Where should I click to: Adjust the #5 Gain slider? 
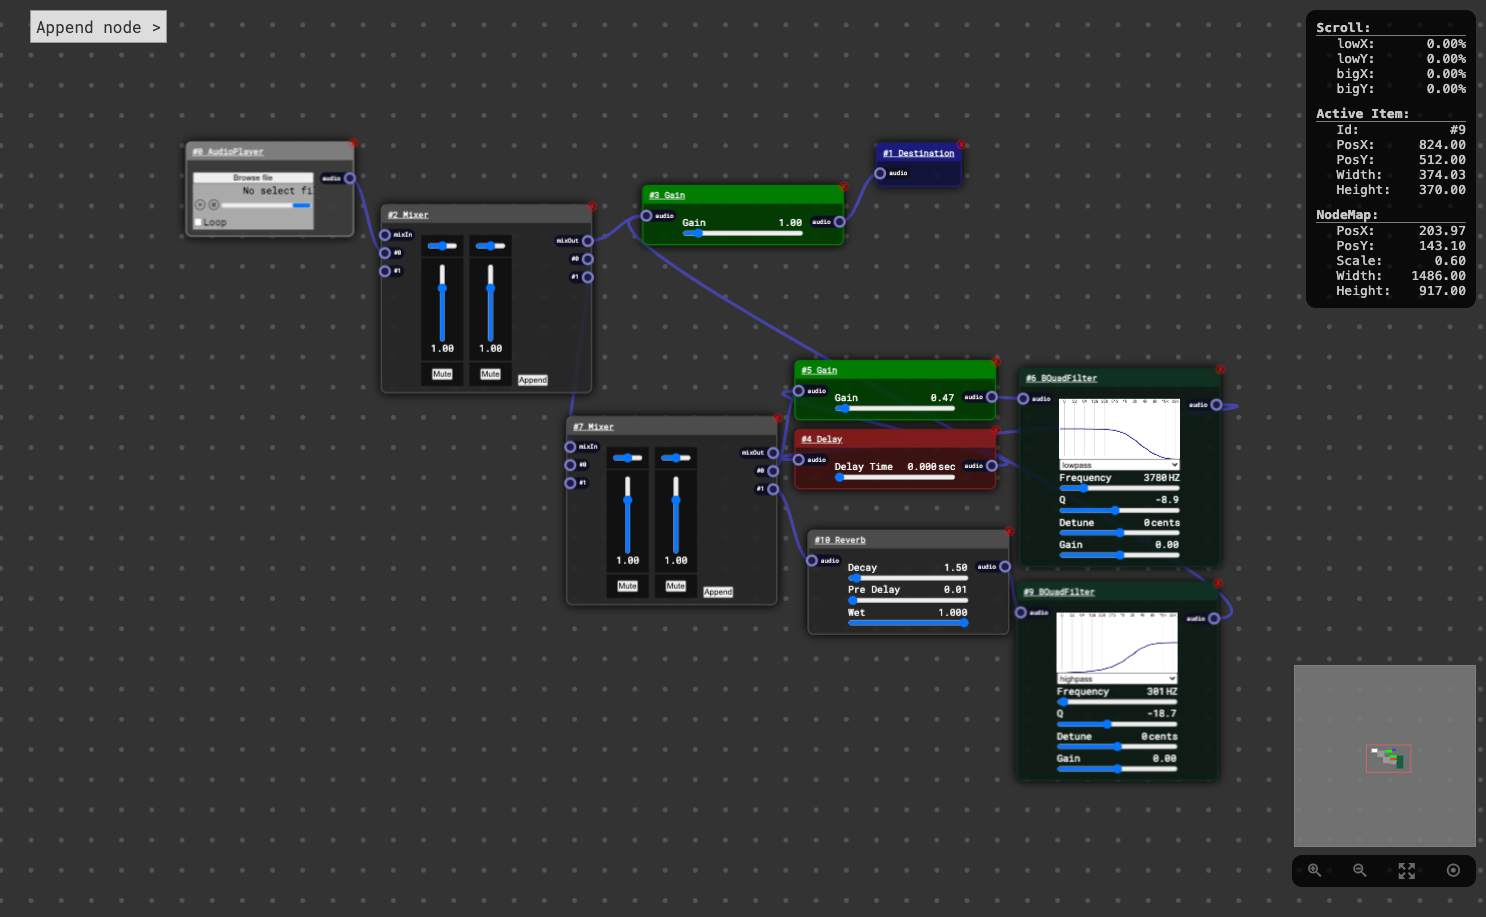coord(894,409)
